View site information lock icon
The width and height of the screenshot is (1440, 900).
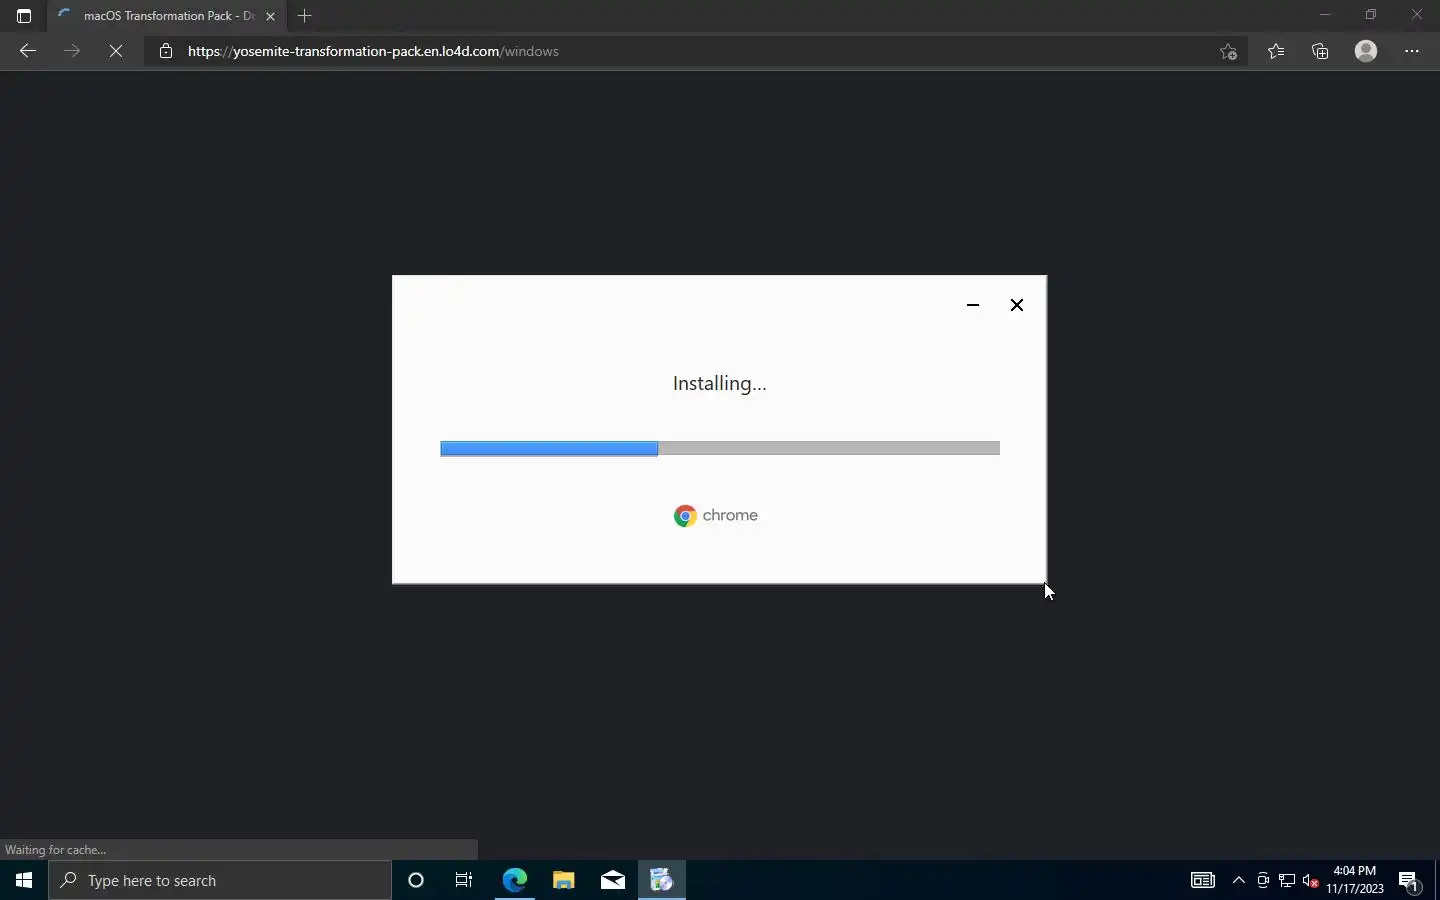(166, 51)
